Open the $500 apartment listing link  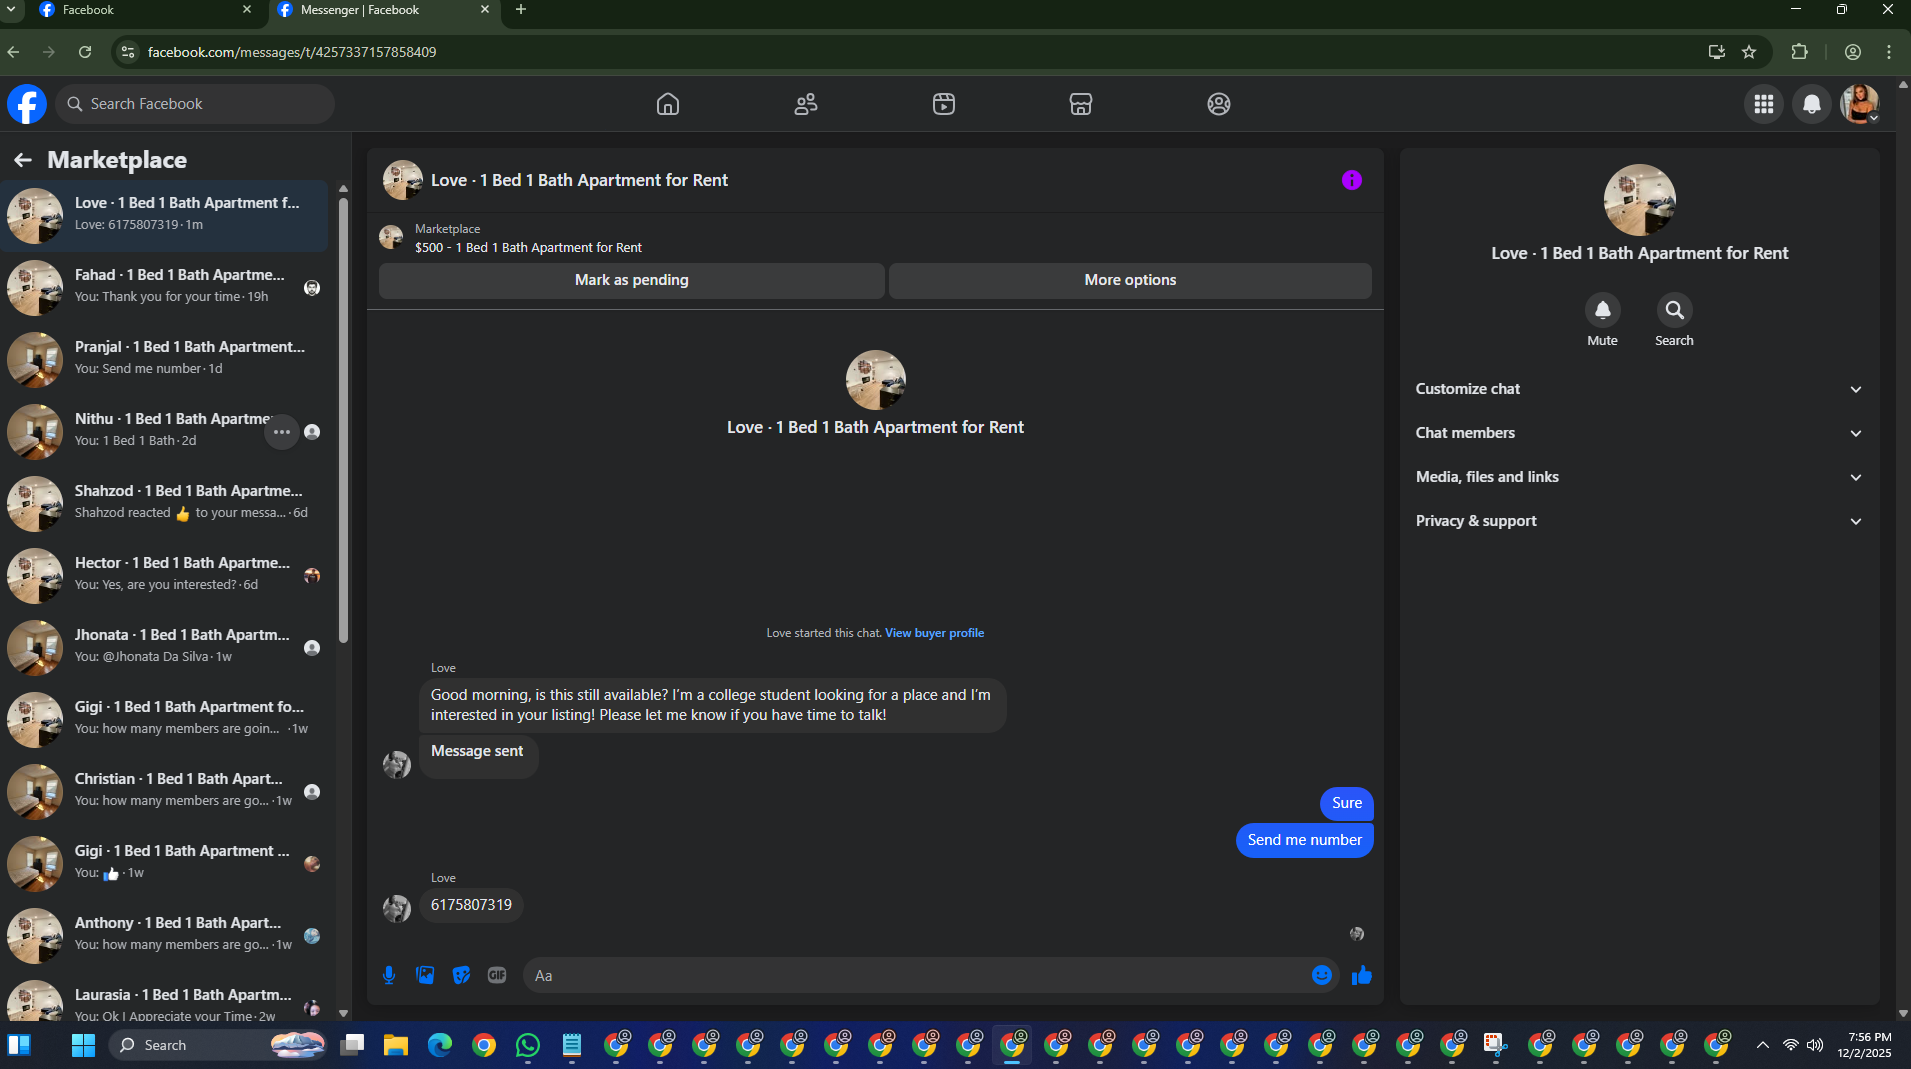[528, 248]
